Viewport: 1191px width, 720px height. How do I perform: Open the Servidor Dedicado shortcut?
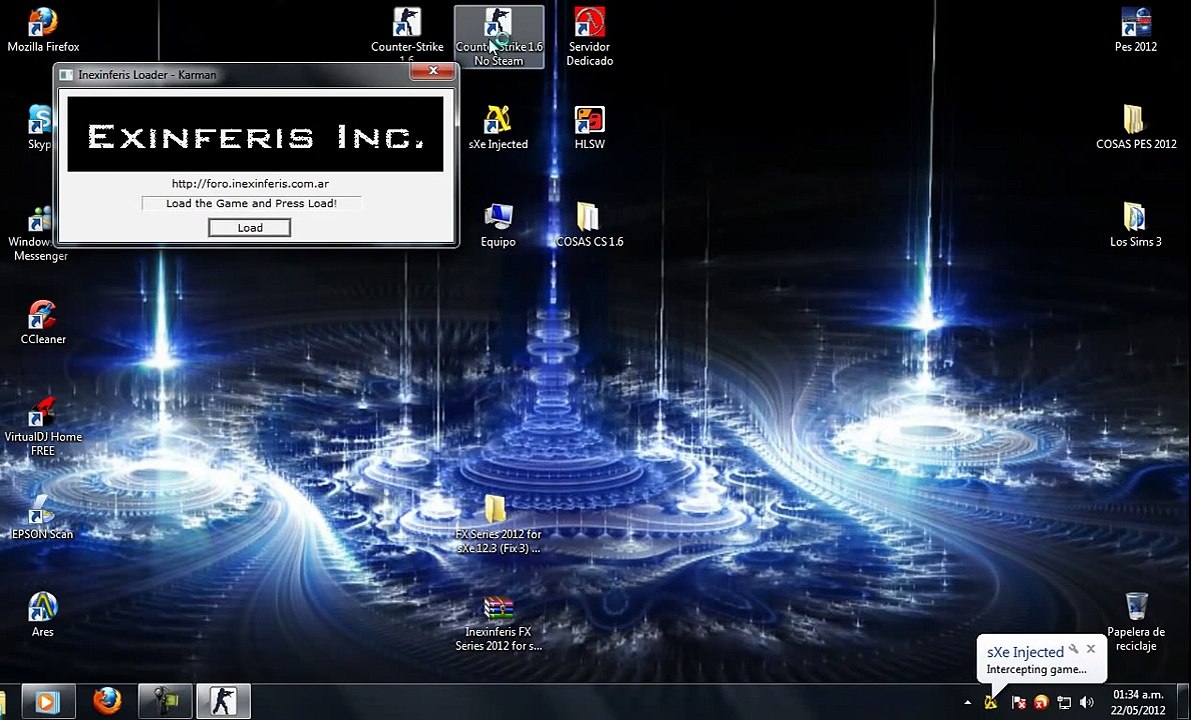click(x=589, y=36)
